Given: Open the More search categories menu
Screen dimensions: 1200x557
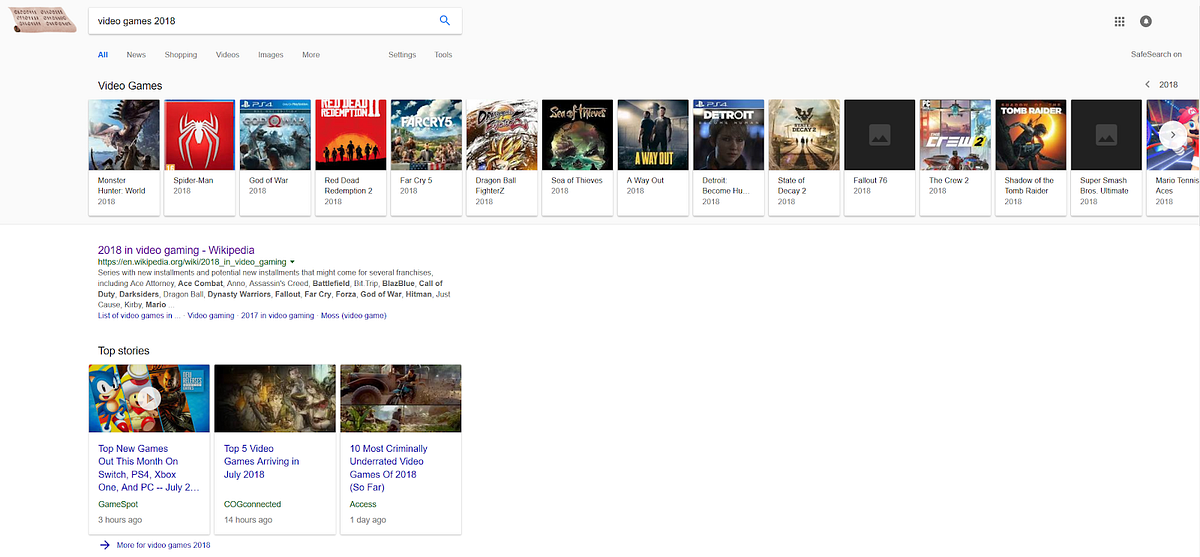Looking at the screenshot, I should 311,55.
